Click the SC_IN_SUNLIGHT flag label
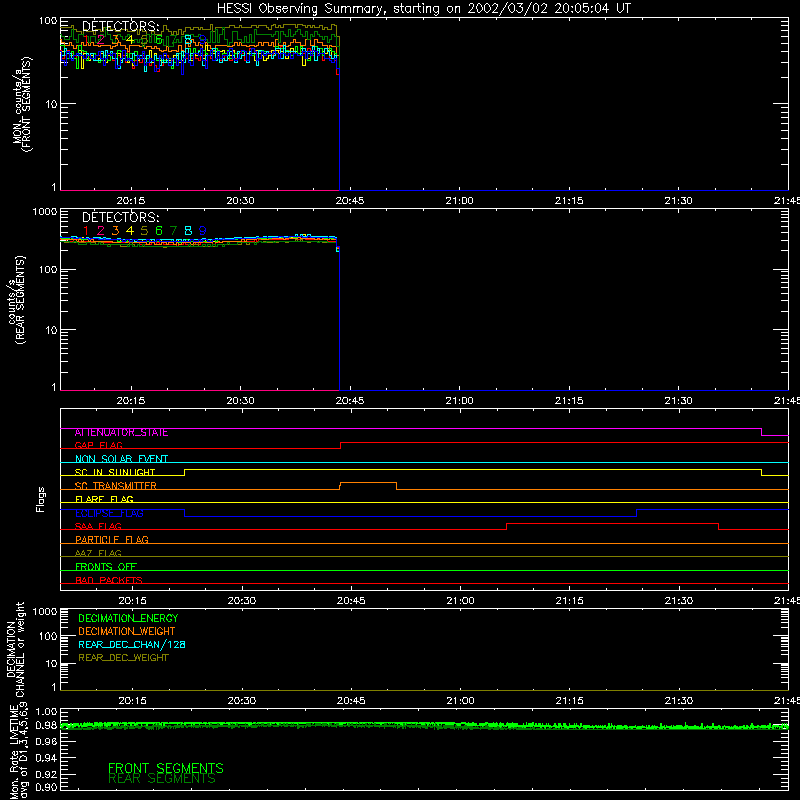 click(x=115, y=472)
